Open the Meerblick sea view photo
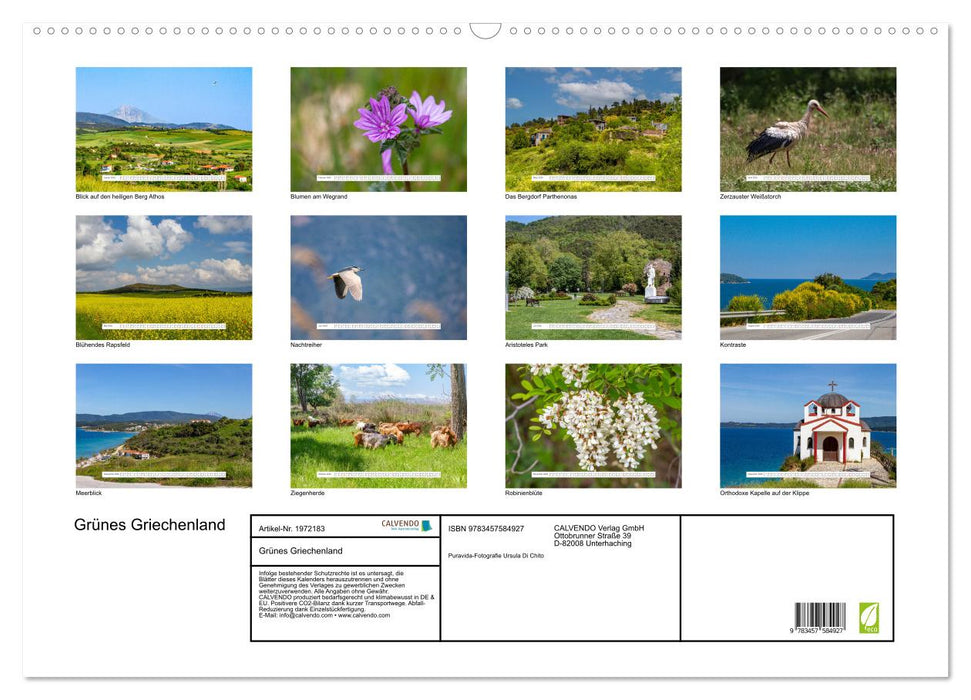The width and height of the screenshot is (971, 700). (164, 425)
